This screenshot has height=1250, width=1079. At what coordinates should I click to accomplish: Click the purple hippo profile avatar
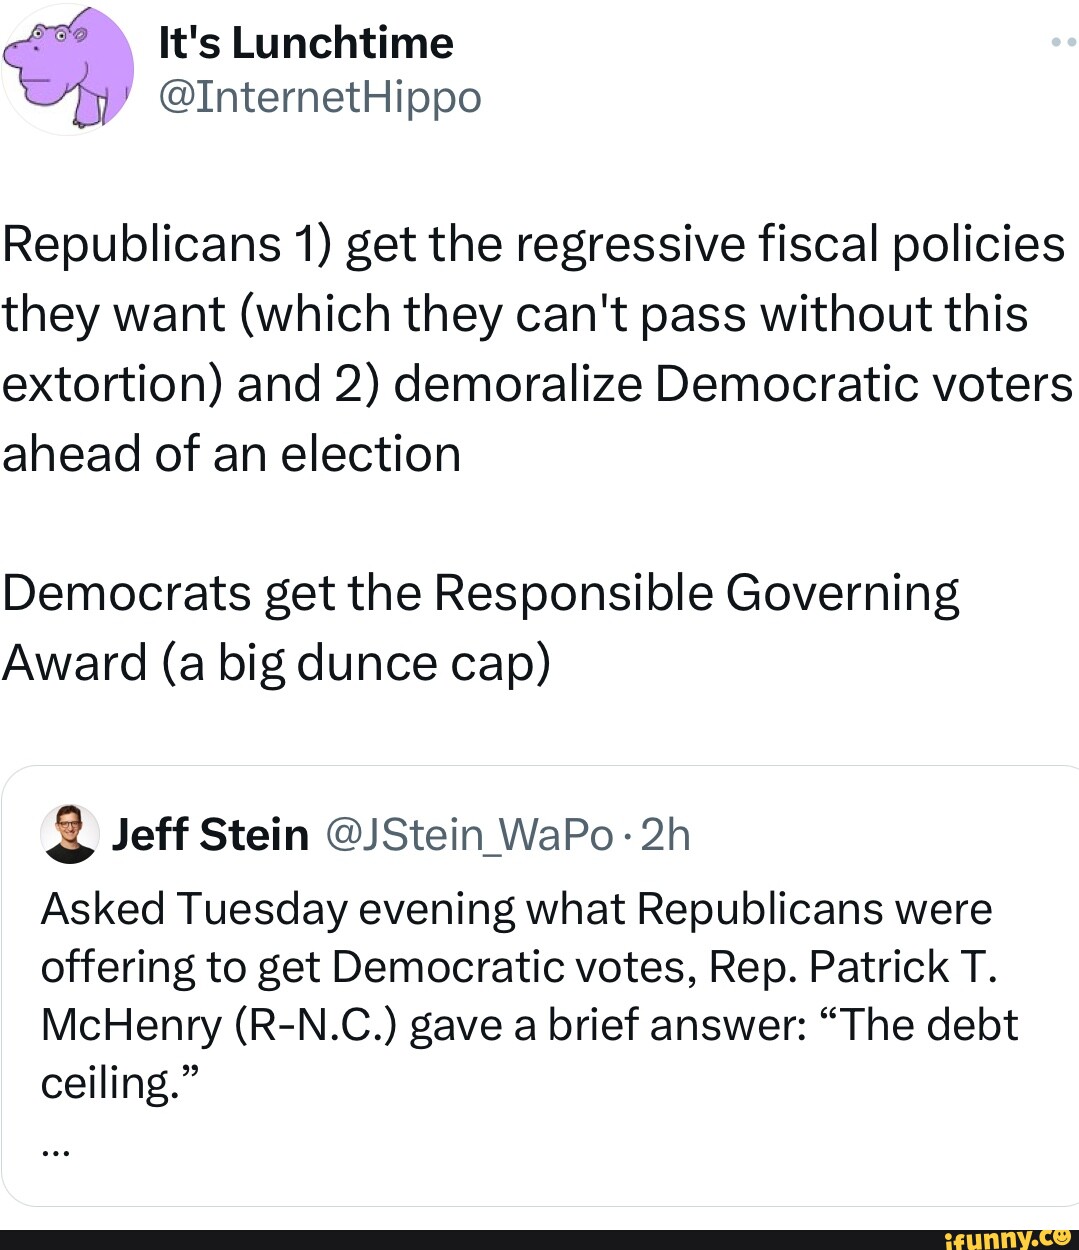pos(68,69)
